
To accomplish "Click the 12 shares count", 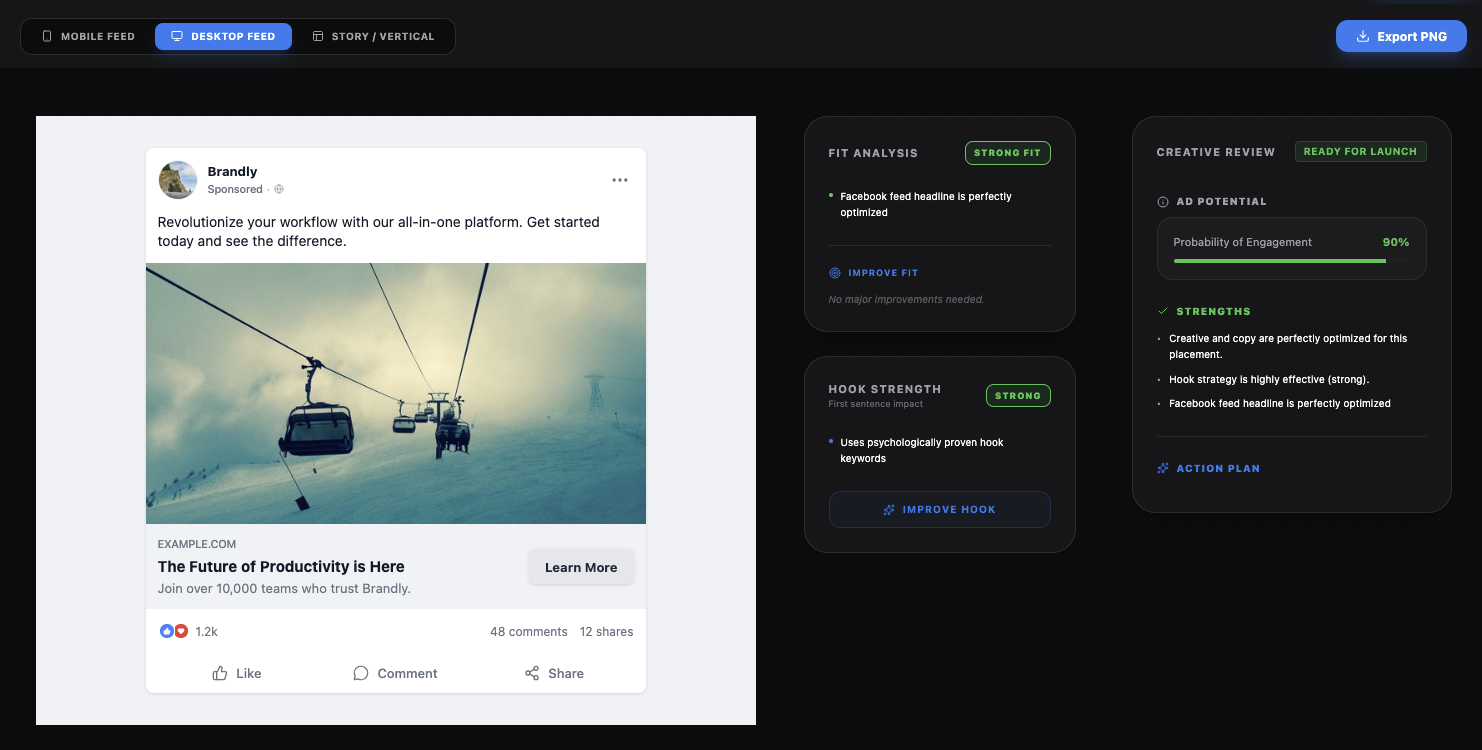I will coord(607,631).
